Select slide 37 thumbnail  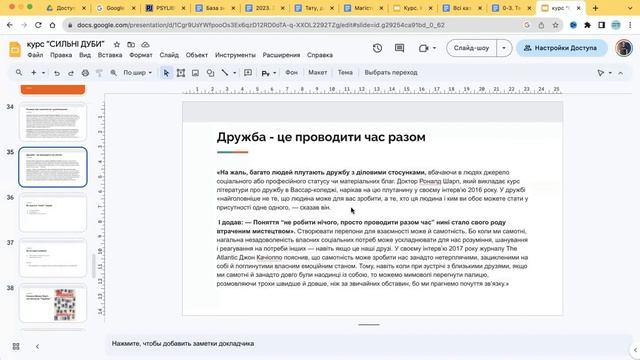click(x=53, y=258)
